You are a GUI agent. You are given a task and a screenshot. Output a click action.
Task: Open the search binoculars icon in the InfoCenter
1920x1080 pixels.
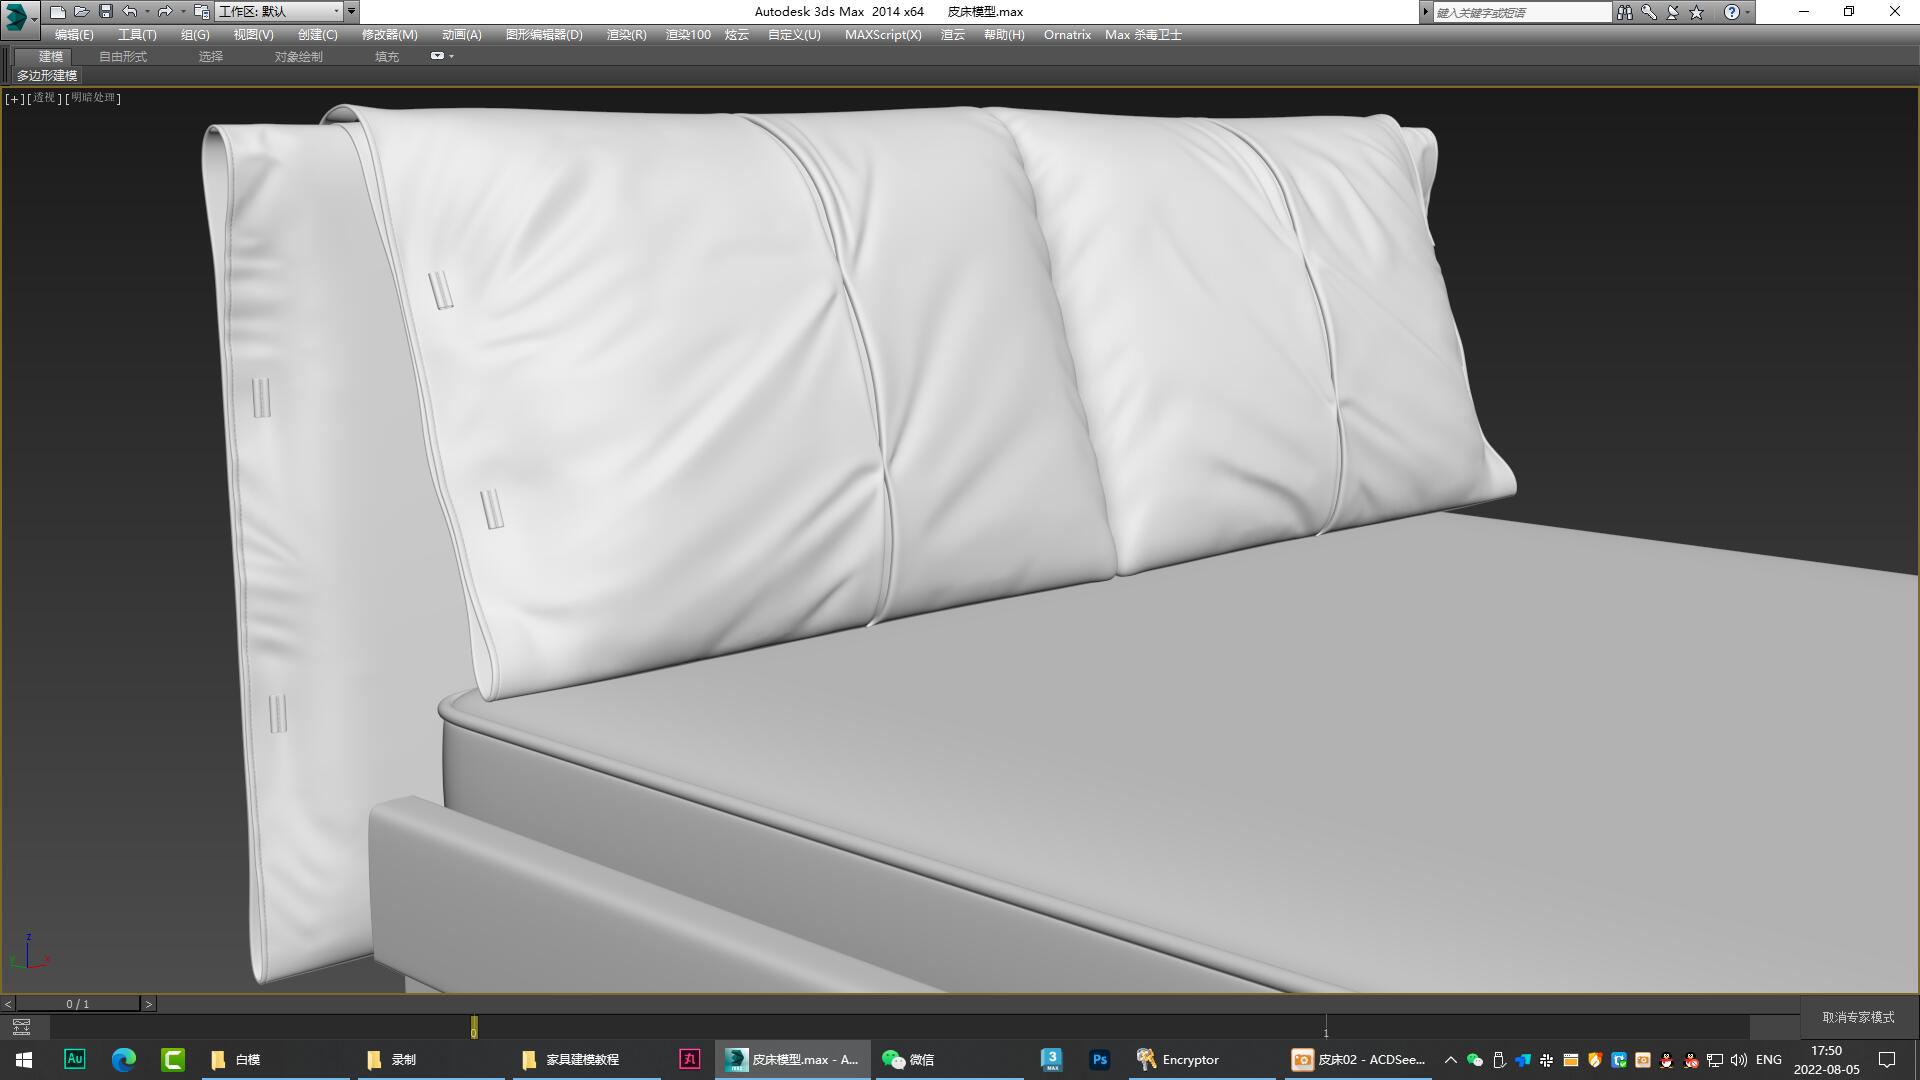pyautogui.click(x=1625, y=11)
